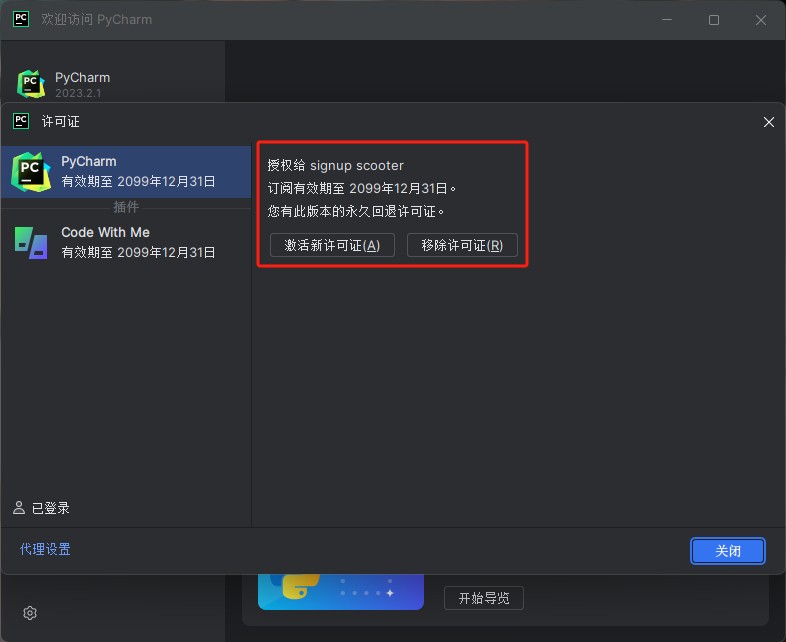
Task: Select the Code With Me license entry
Action: point(138,242)
